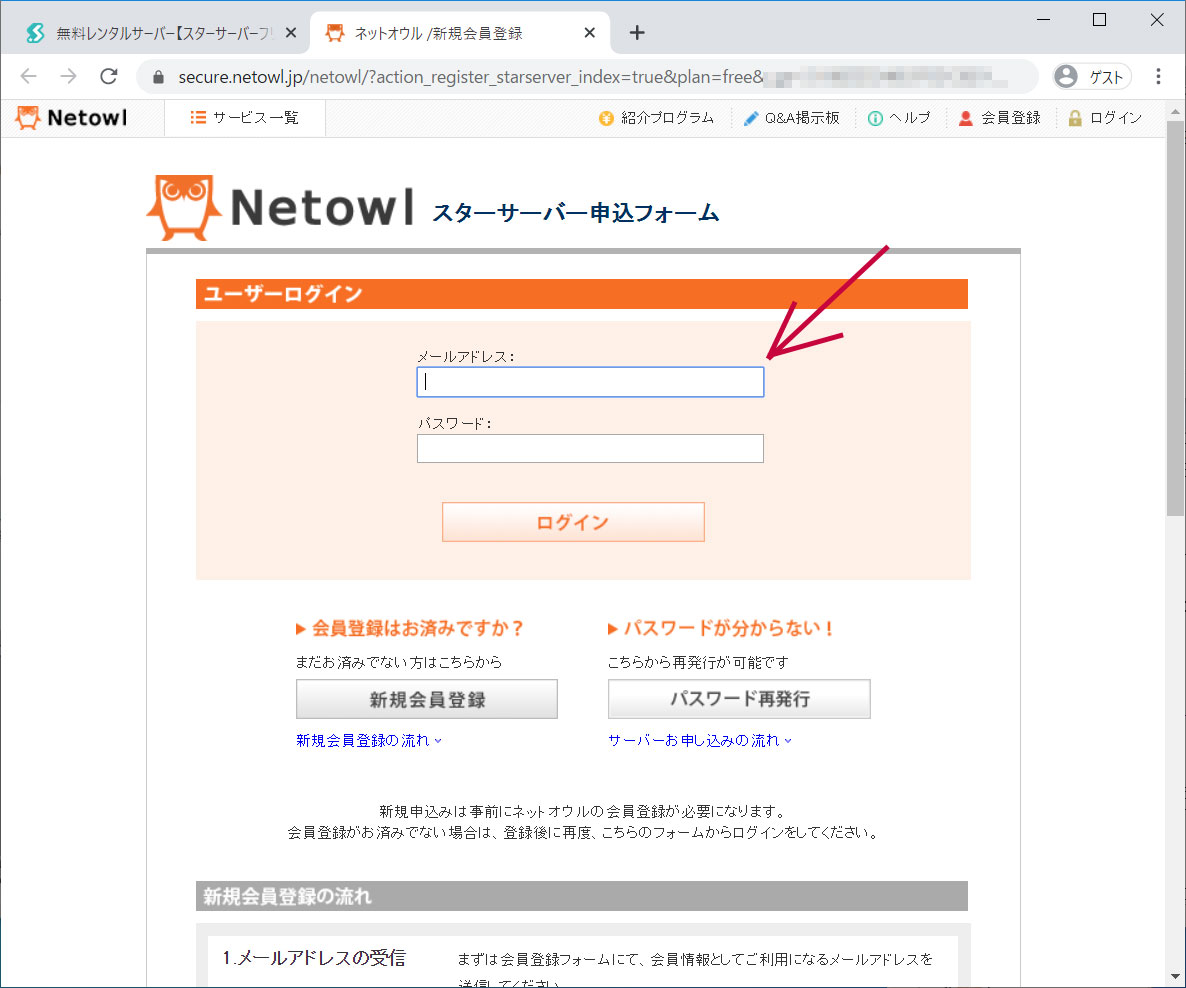
Task: Submit with the orange ログイン button
Action: 573,522
